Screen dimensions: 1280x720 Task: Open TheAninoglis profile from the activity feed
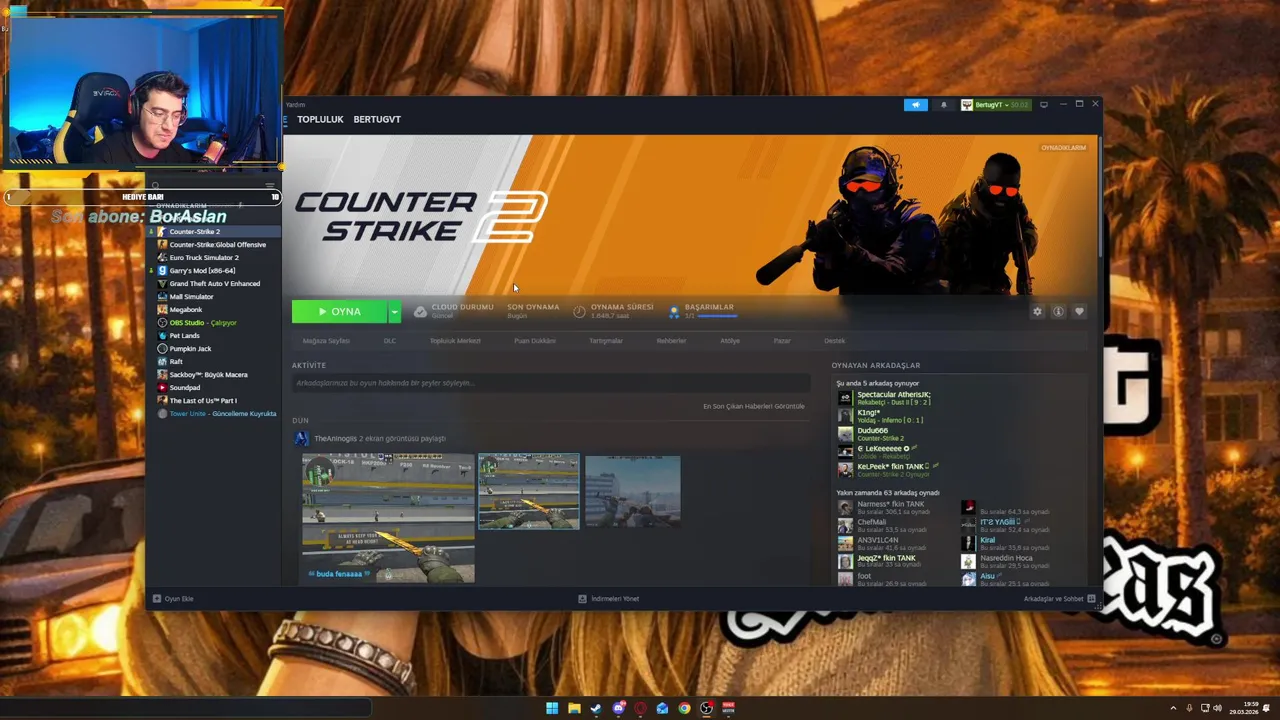click(x=334, y=438)
